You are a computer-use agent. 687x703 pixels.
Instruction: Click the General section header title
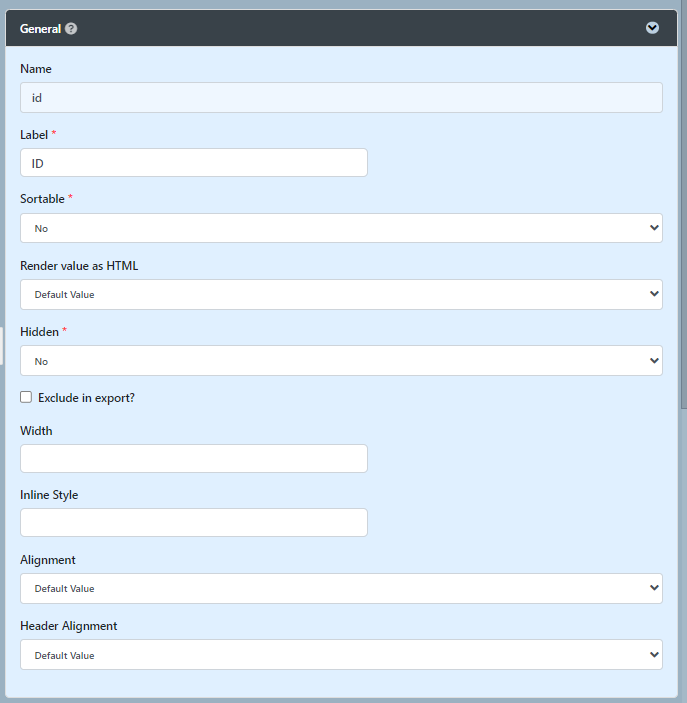pos(40,29)
